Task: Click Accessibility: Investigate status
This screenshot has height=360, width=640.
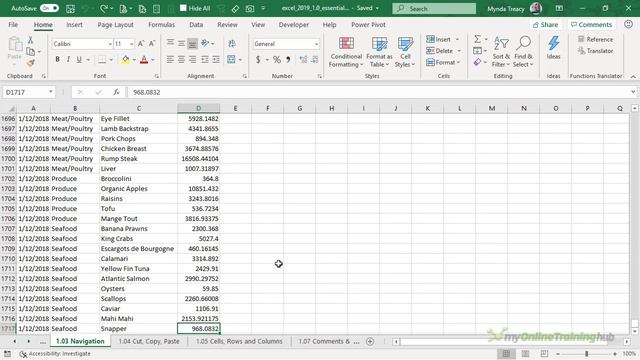Action: point(55,353)
